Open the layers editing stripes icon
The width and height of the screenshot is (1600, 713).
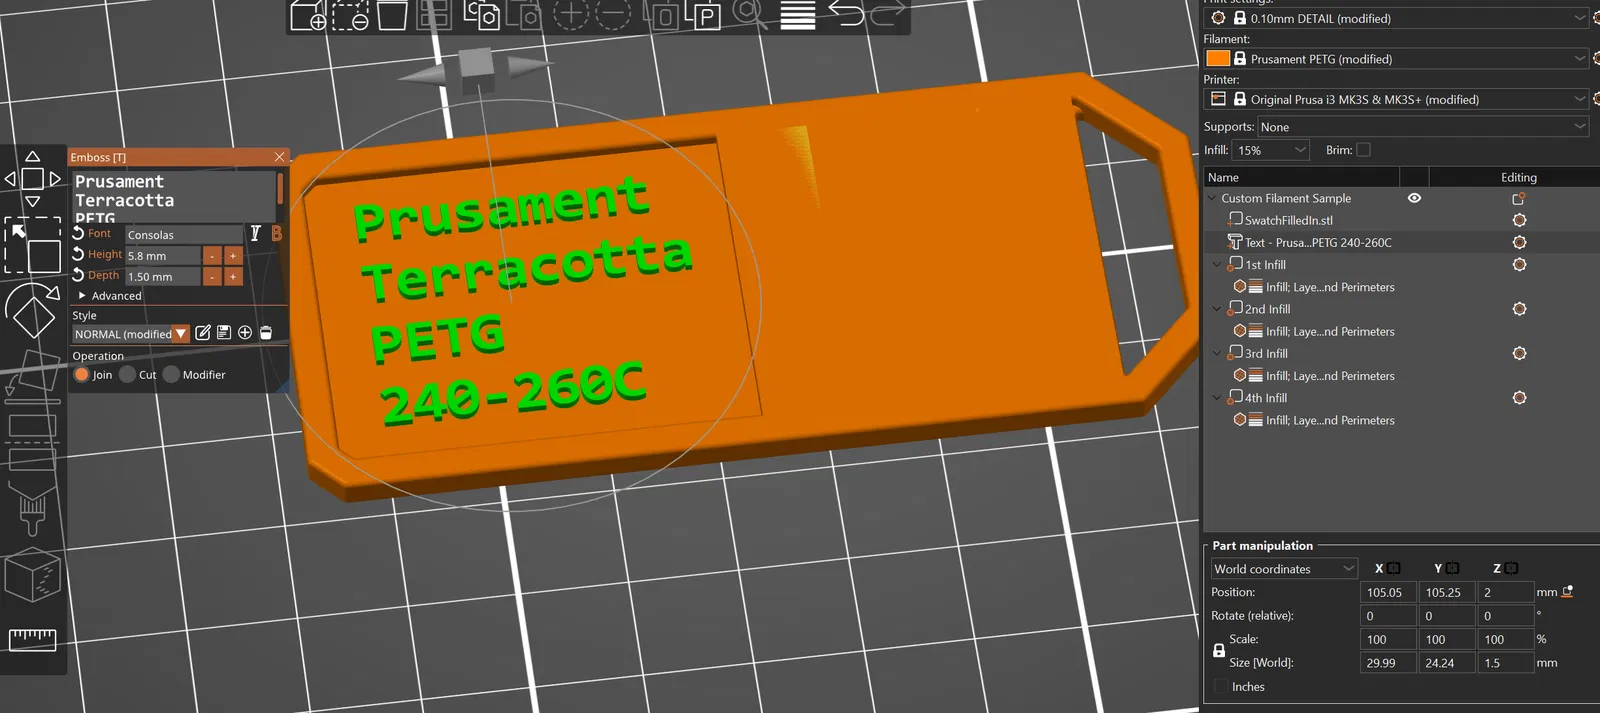pos(797,15)
